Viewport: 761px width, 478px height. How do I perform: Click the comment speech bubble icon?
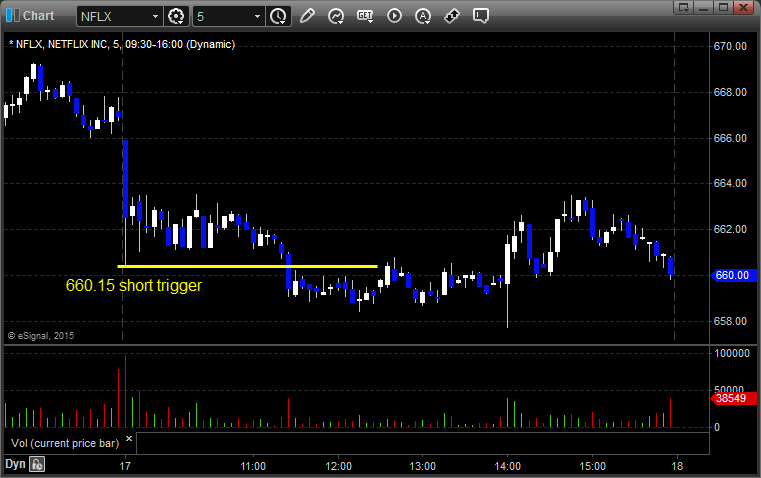click(x=480, y=16)
